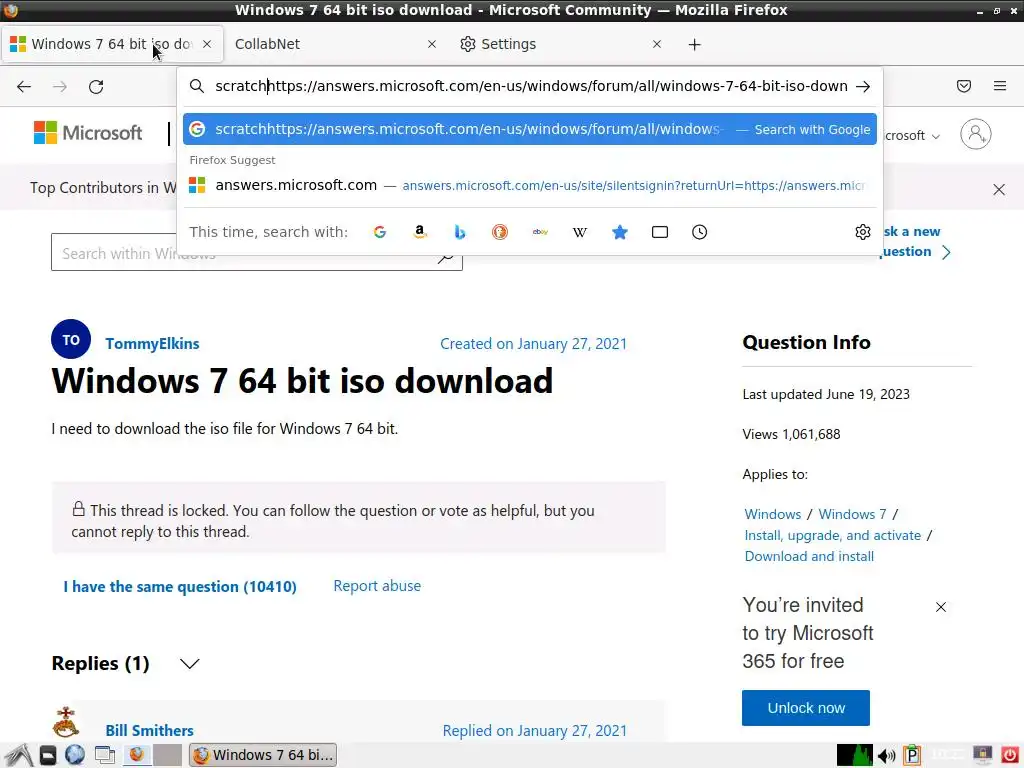Switch to the Settings tab
Image resolution: width=1024 pixels, height=768 pixels.
(x=560, y=44)
